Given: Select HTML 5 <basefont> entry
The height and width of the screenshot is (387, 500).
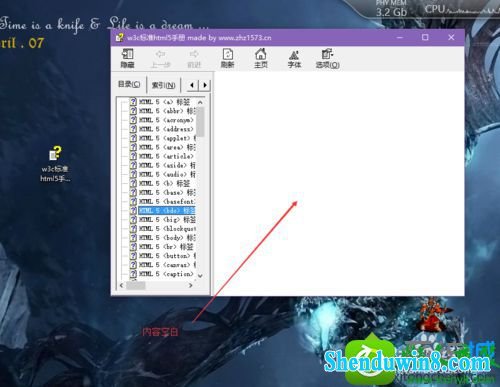Looking at the screenshot, I should pos(162,201).
